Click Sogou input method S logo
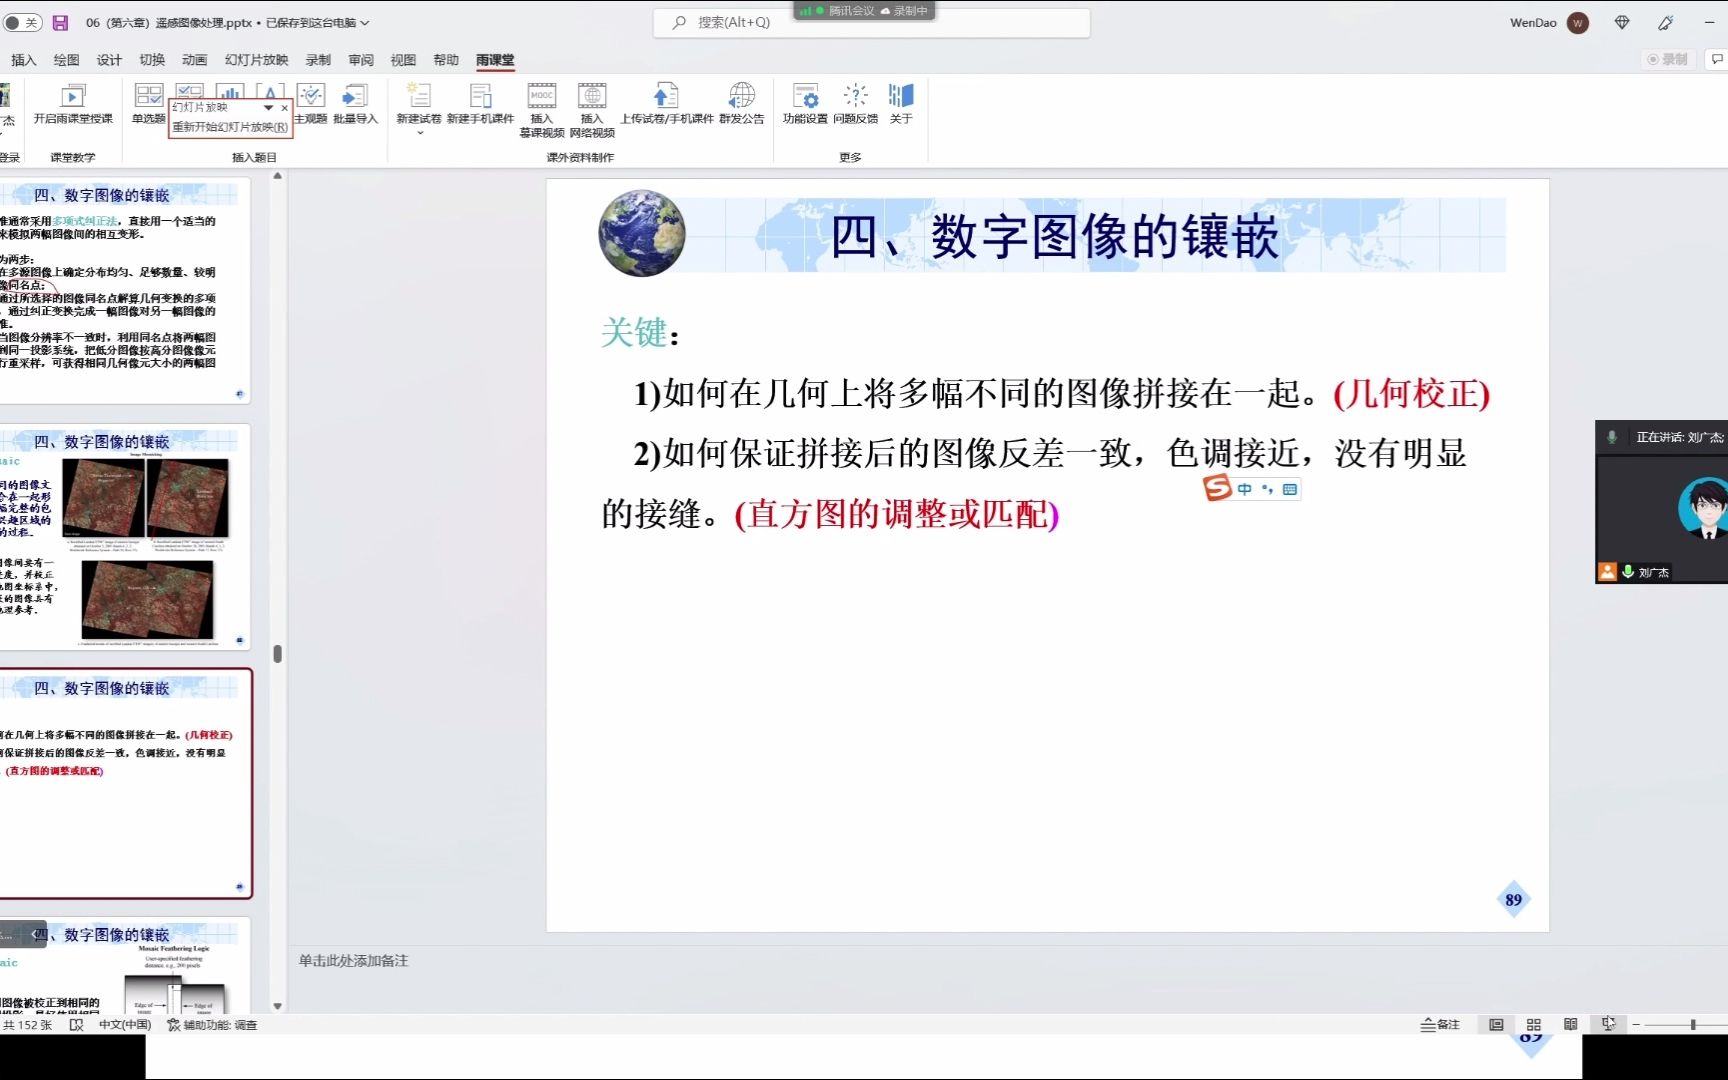Viewport: 1728px width, 1080px height. coord(1217,488)
